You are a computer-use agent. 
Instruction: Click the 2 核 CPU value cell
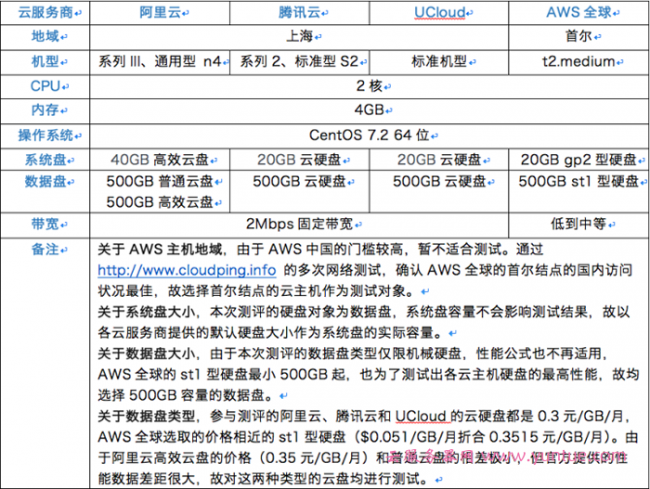pos(368,85)
